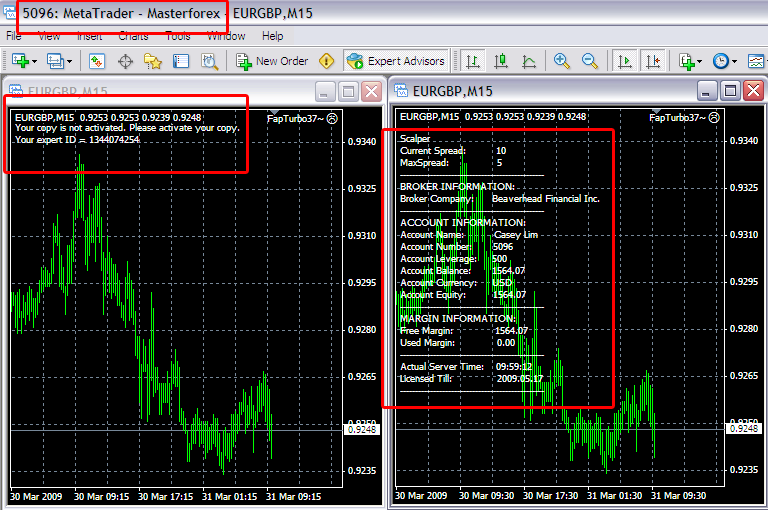Toggle the Market Watch window icon
768x510 pixels.
(96, 61)
